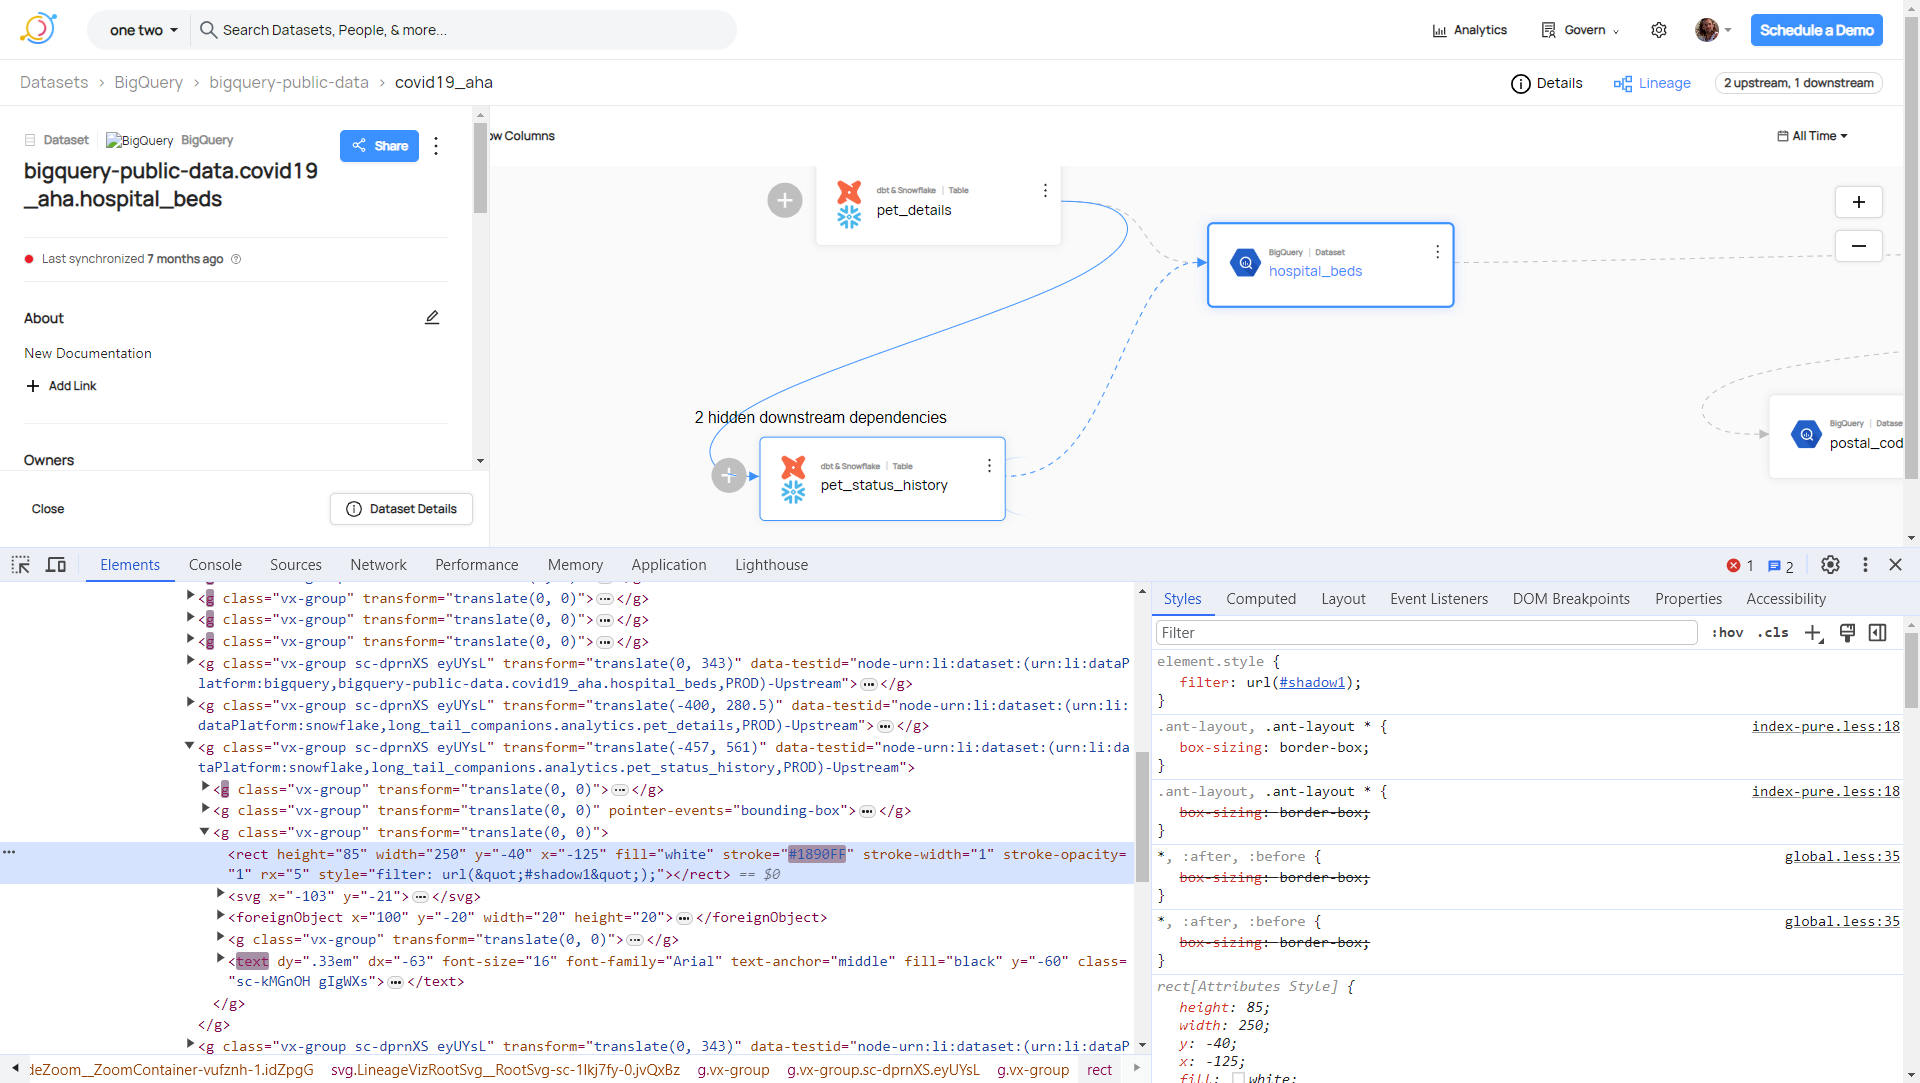Click Close in dataset sidebar
The width and height of the screenshot is (1920, 1083).
(48, 509)
